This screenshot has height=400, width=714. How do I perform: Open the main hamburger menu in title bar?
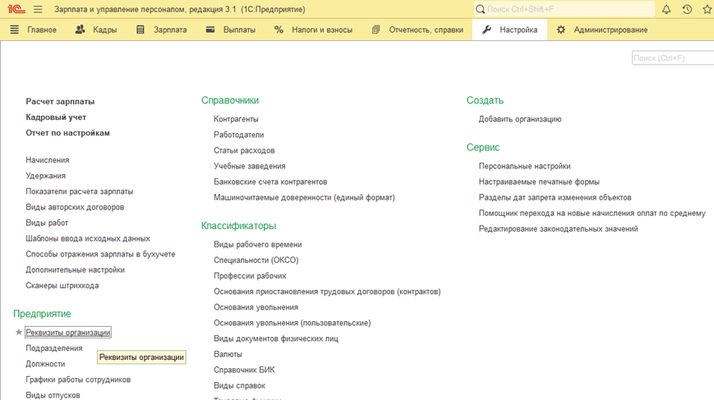(x=37, y=9)
